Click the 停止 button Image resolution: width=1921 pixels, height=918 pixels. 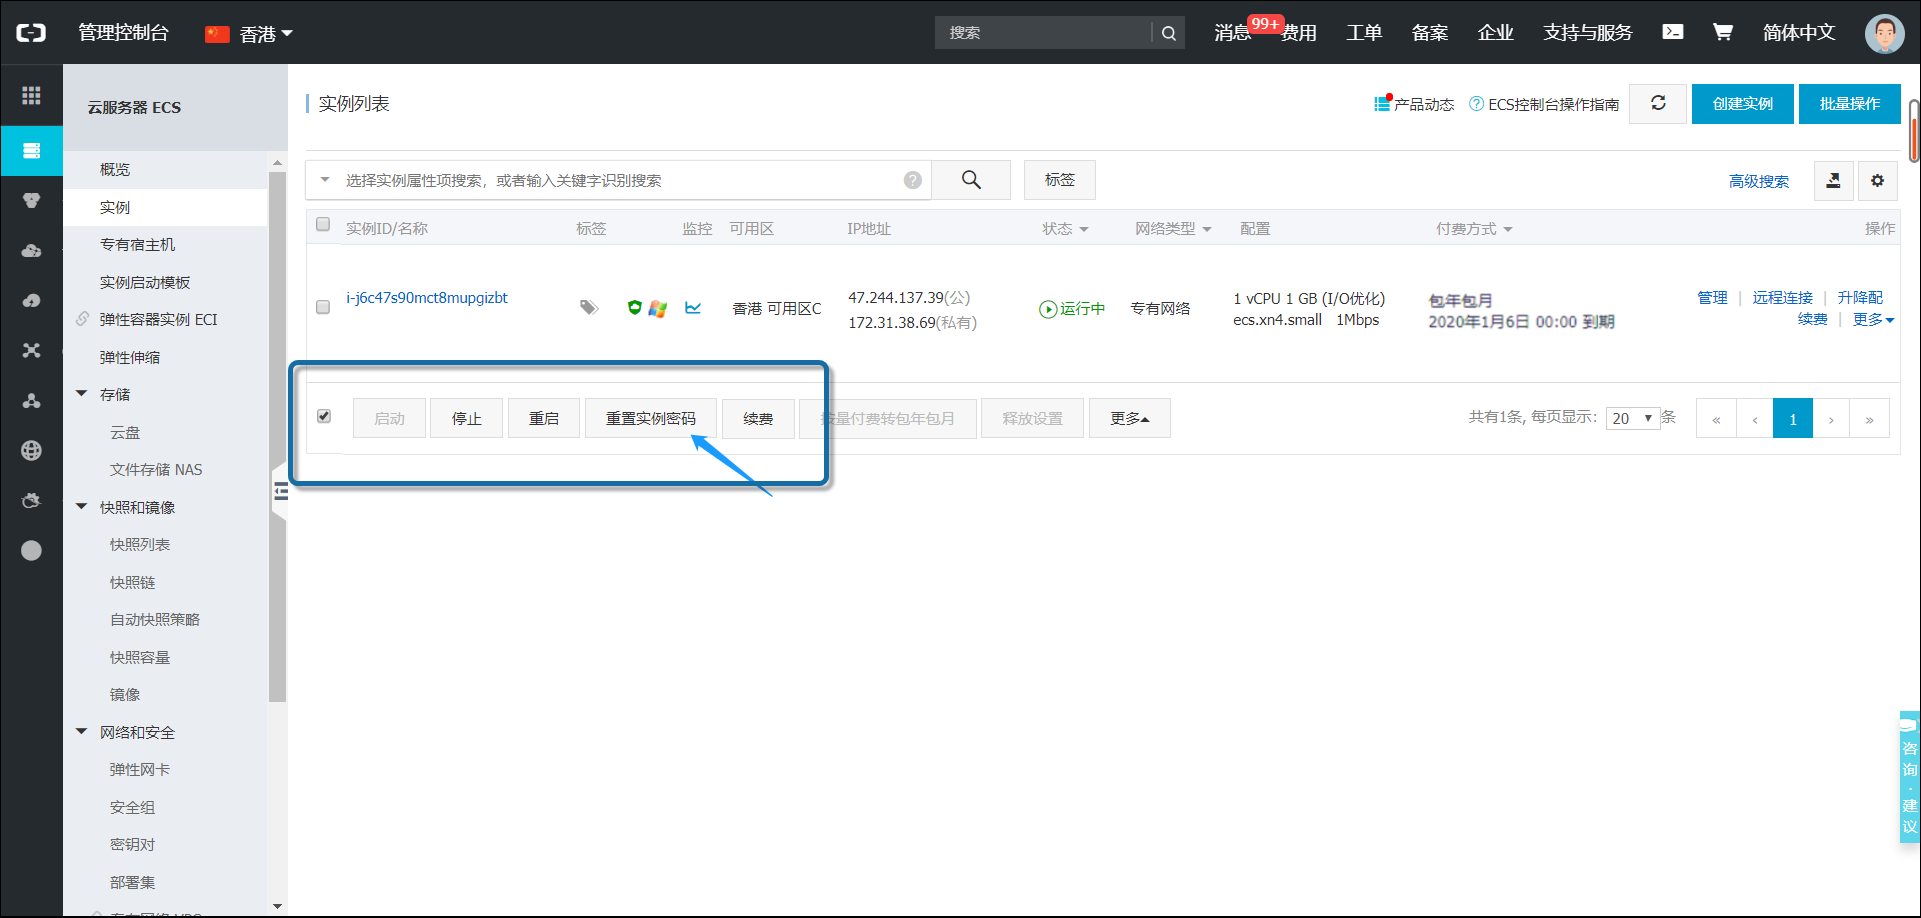coord(466,418)
